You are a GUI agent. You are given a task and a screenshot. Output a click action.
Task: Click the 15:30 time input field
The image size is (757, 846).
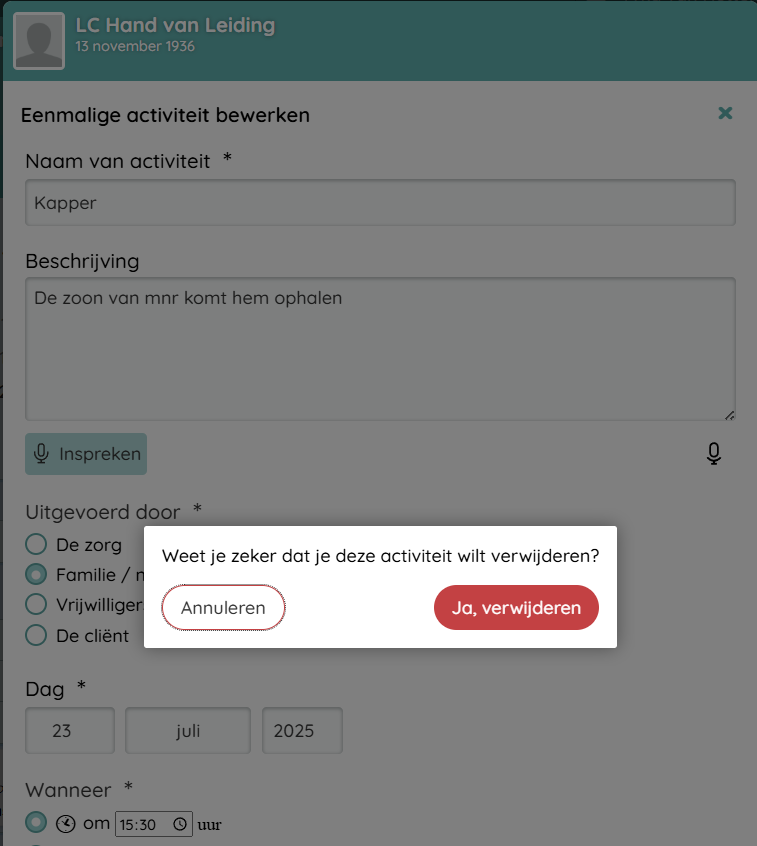[x=143, y=825]
